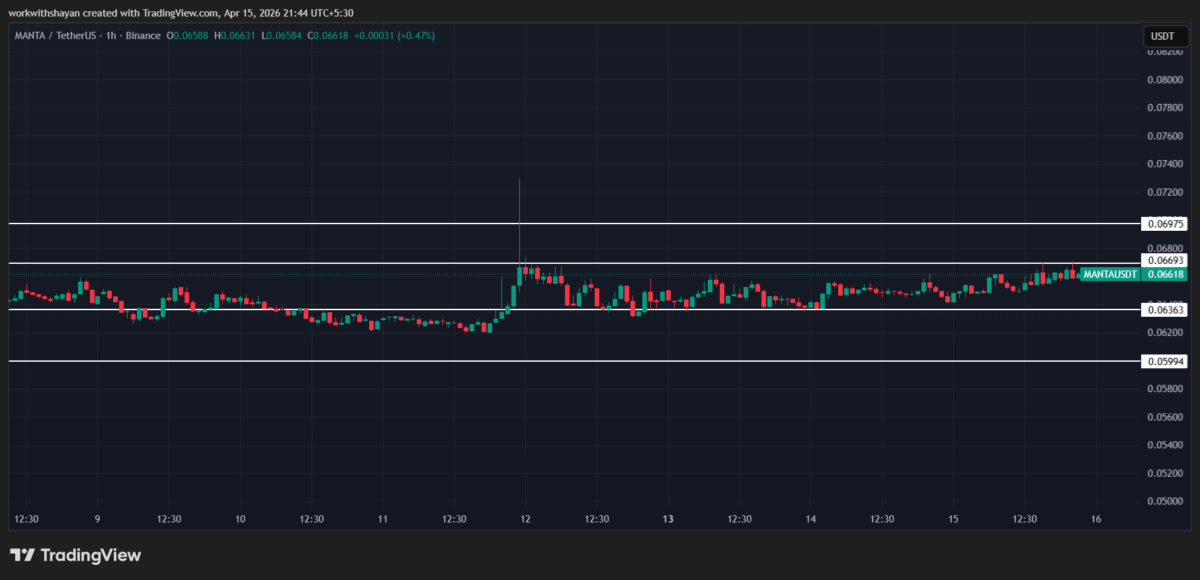
Task: Select the 0.06618 current price label
Action: 1165,274
